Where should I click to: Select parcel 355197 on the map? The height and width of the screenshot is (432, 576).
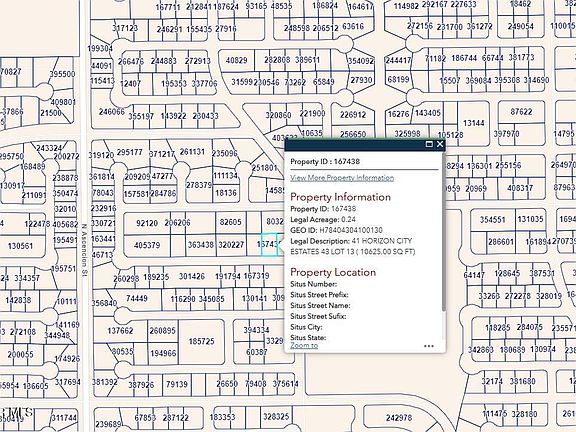click(x=141, y=116)
